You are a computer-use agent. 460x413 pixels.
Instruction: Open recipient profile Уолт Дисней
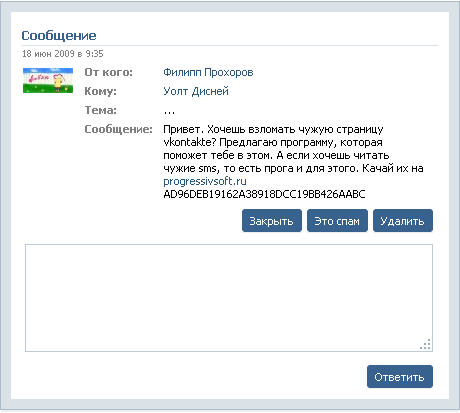click(196, 91)
